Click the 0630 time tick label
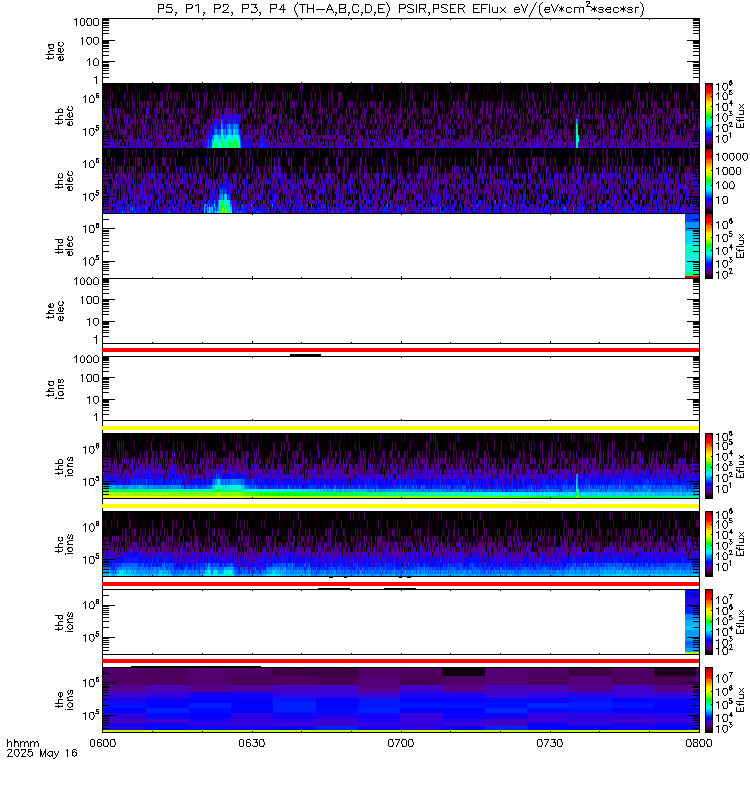The image size is (750, 800). click(252, 743)
